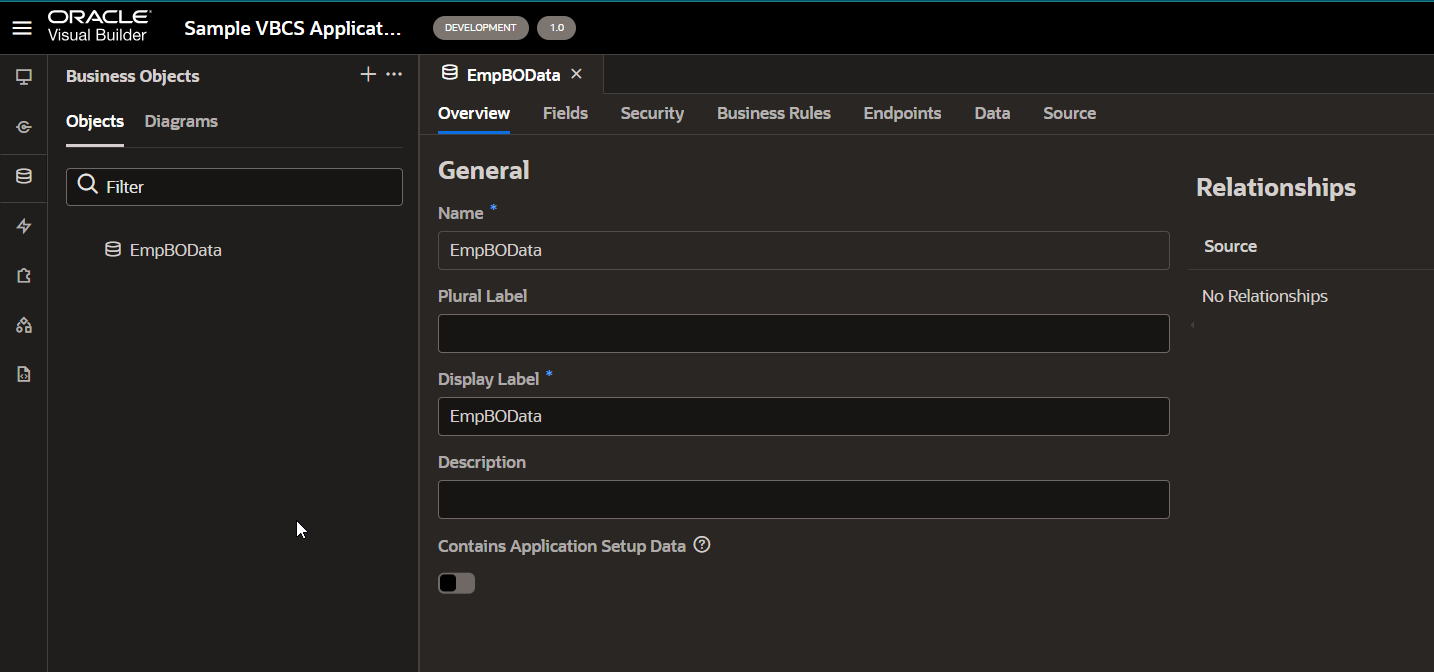
Task: Click into the Plural Label field
Action: click(804, 333)
